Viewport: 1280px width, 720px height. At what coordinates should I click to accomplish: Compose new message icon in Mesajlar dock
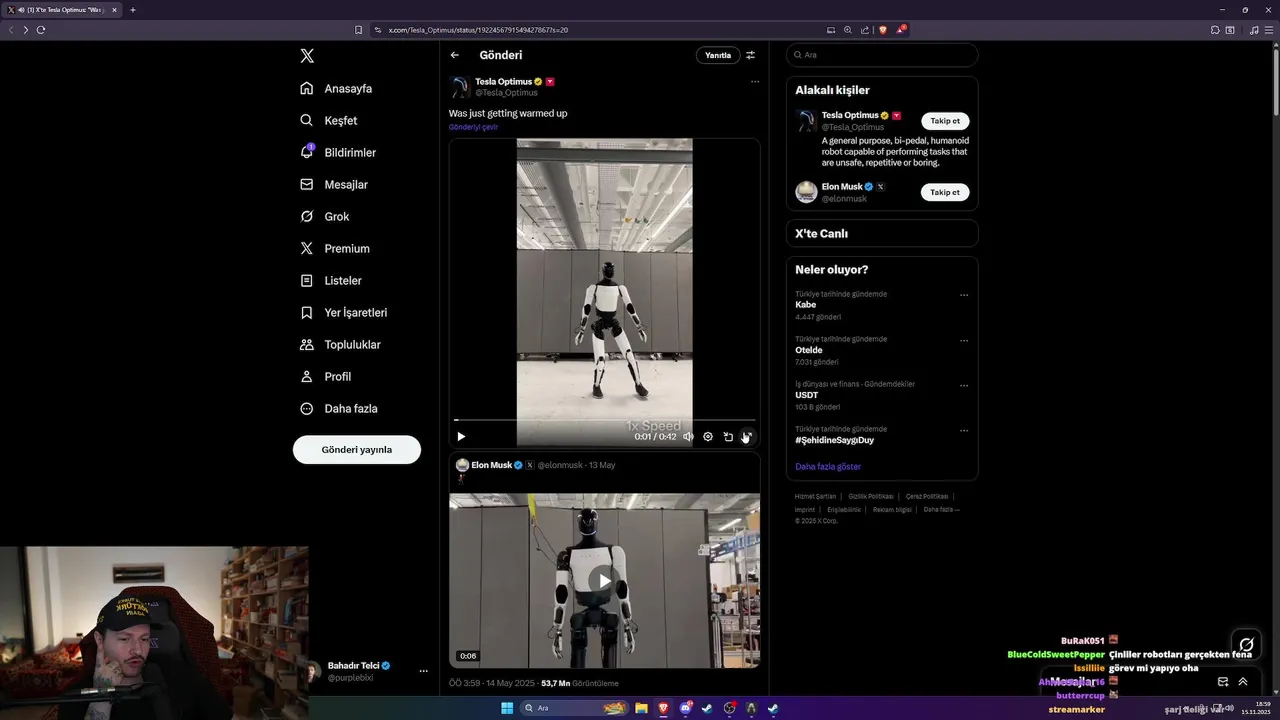(x=1222, y=682)
